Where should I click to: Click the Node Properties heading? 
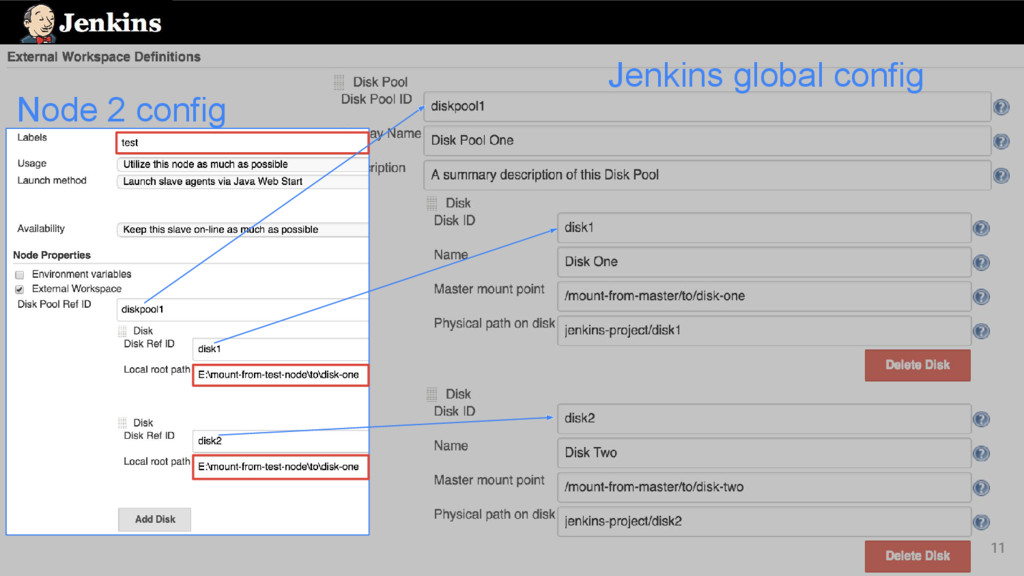click(x=52, y=255)
